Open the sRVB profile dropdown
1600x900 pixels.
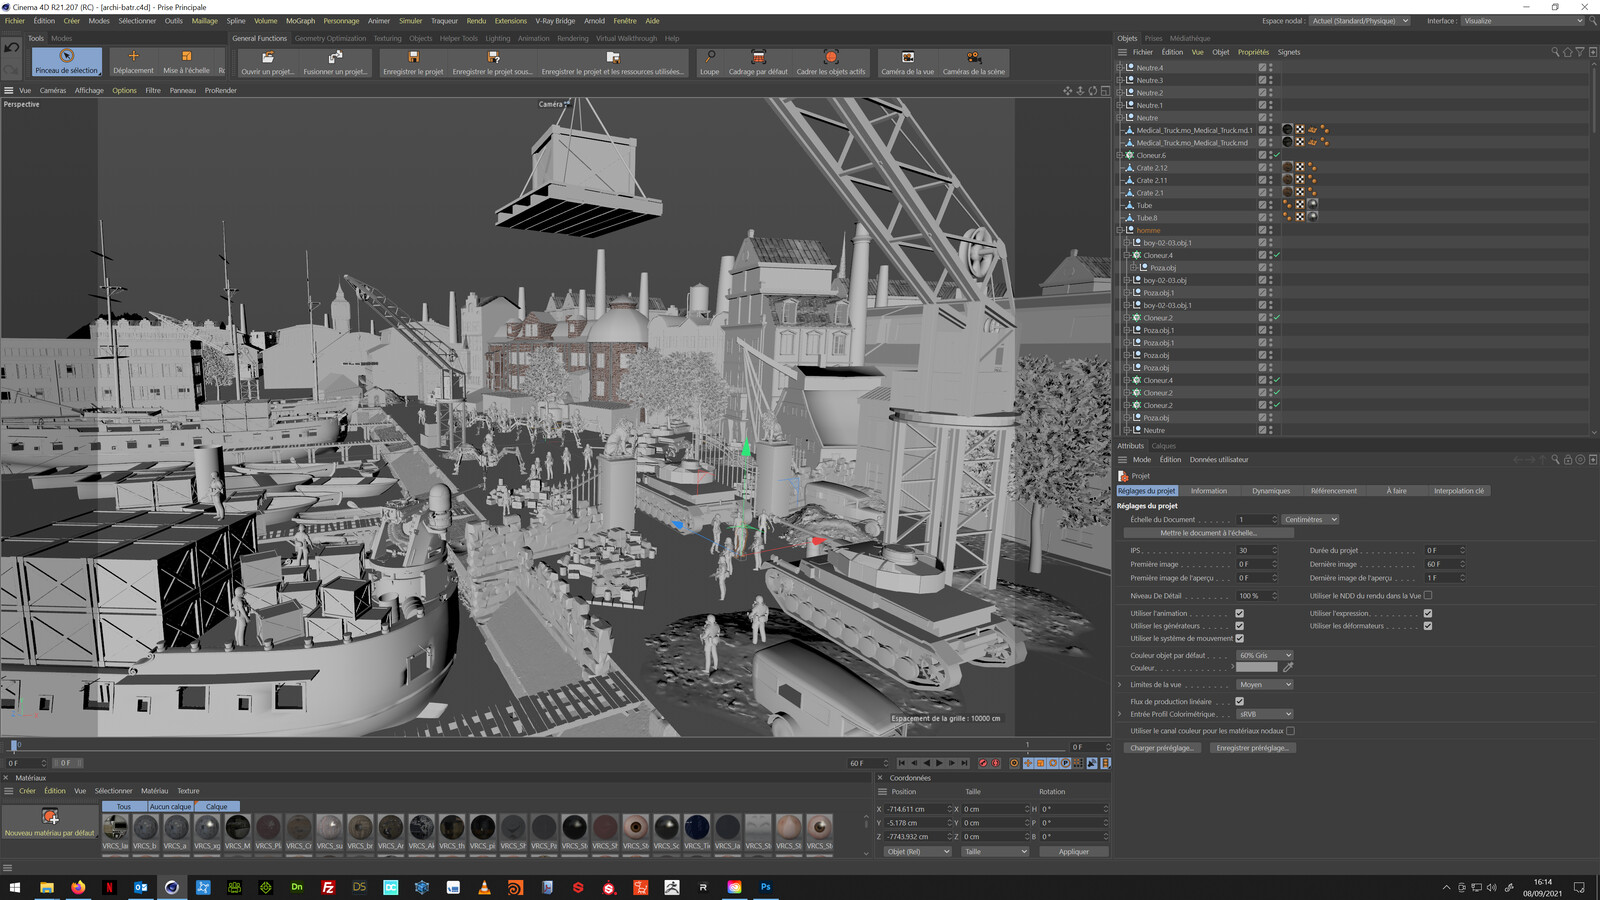coord(1265,715)
